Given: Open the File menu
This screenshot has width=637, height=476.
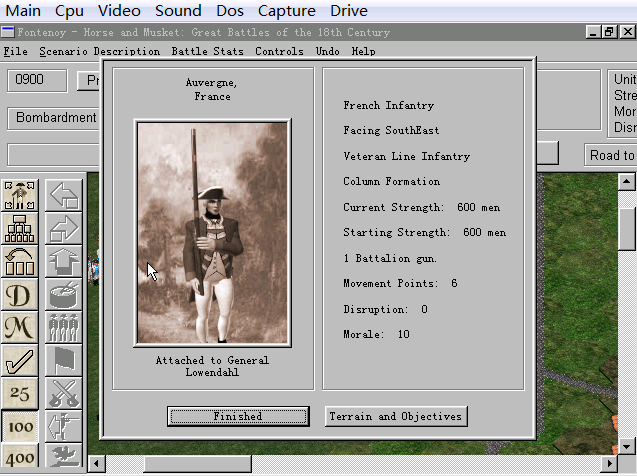Looking at the screenshot, I should click(15, 51).
